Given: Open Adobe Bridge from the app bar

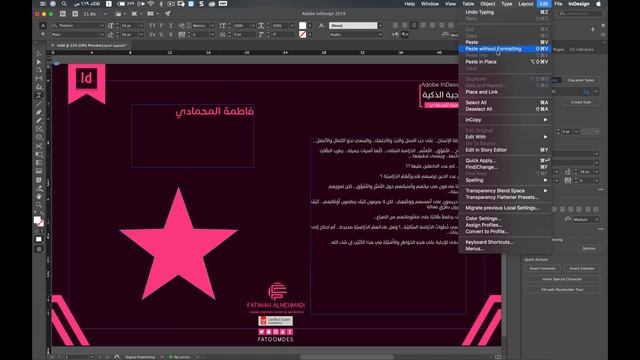Looking at the screenshot, I should (63, 13).
